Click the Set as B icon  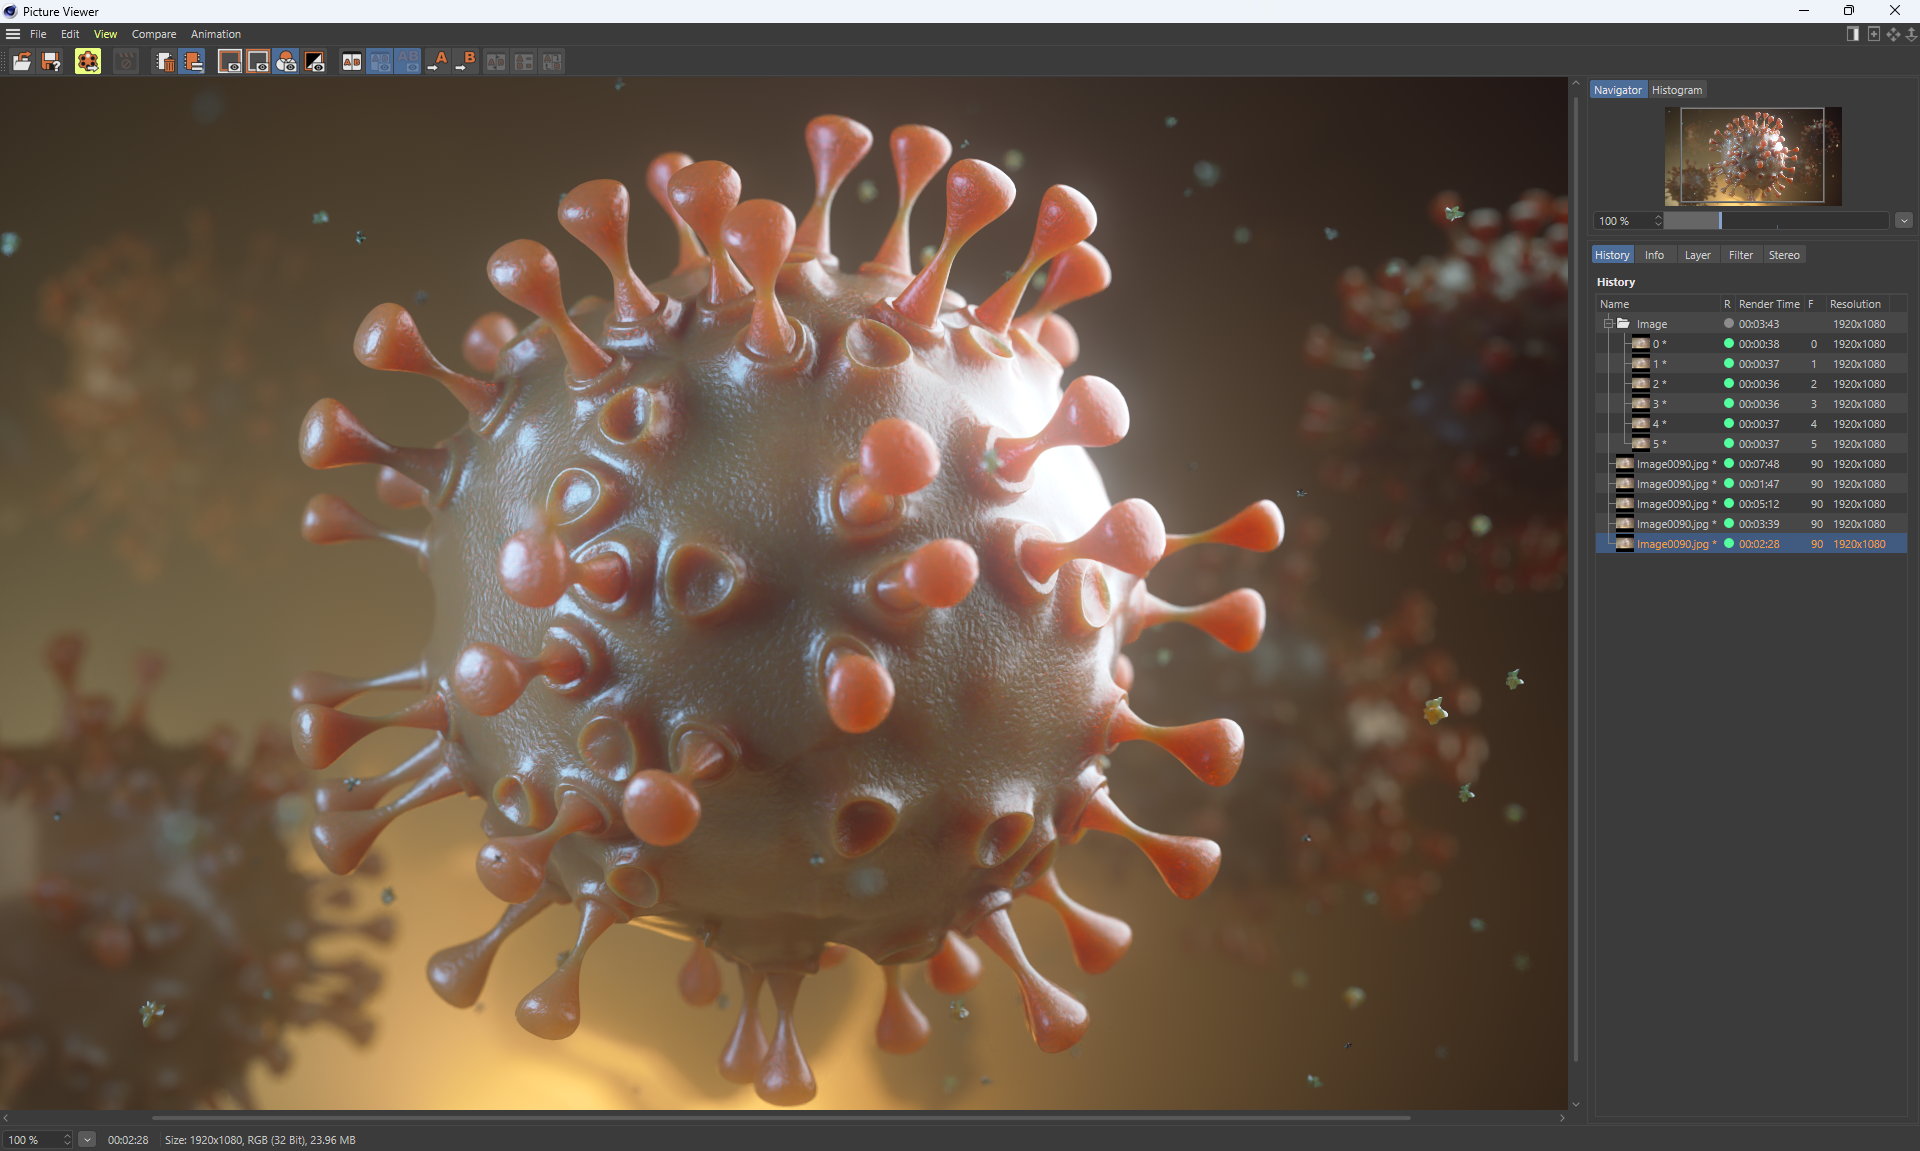[466, 62]
